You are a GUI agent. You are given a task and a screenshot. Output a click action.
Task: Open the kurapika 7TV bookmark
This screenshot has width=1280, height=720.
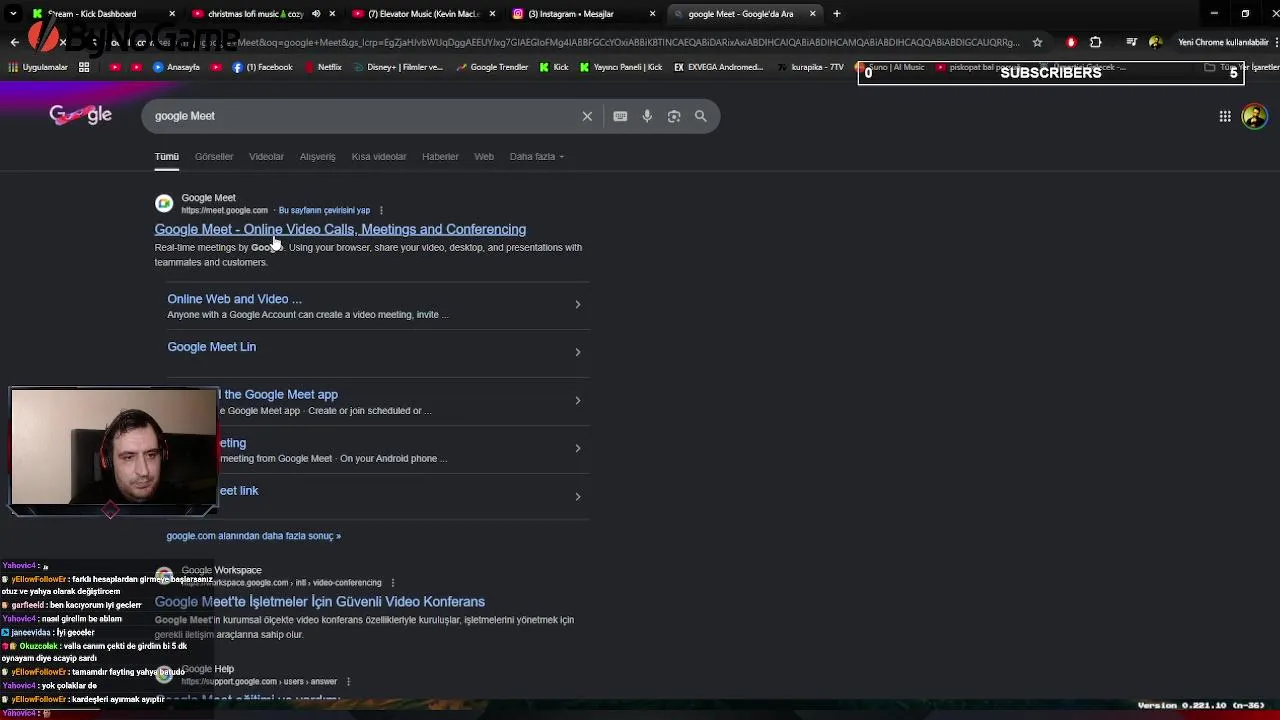click(810, 67)
